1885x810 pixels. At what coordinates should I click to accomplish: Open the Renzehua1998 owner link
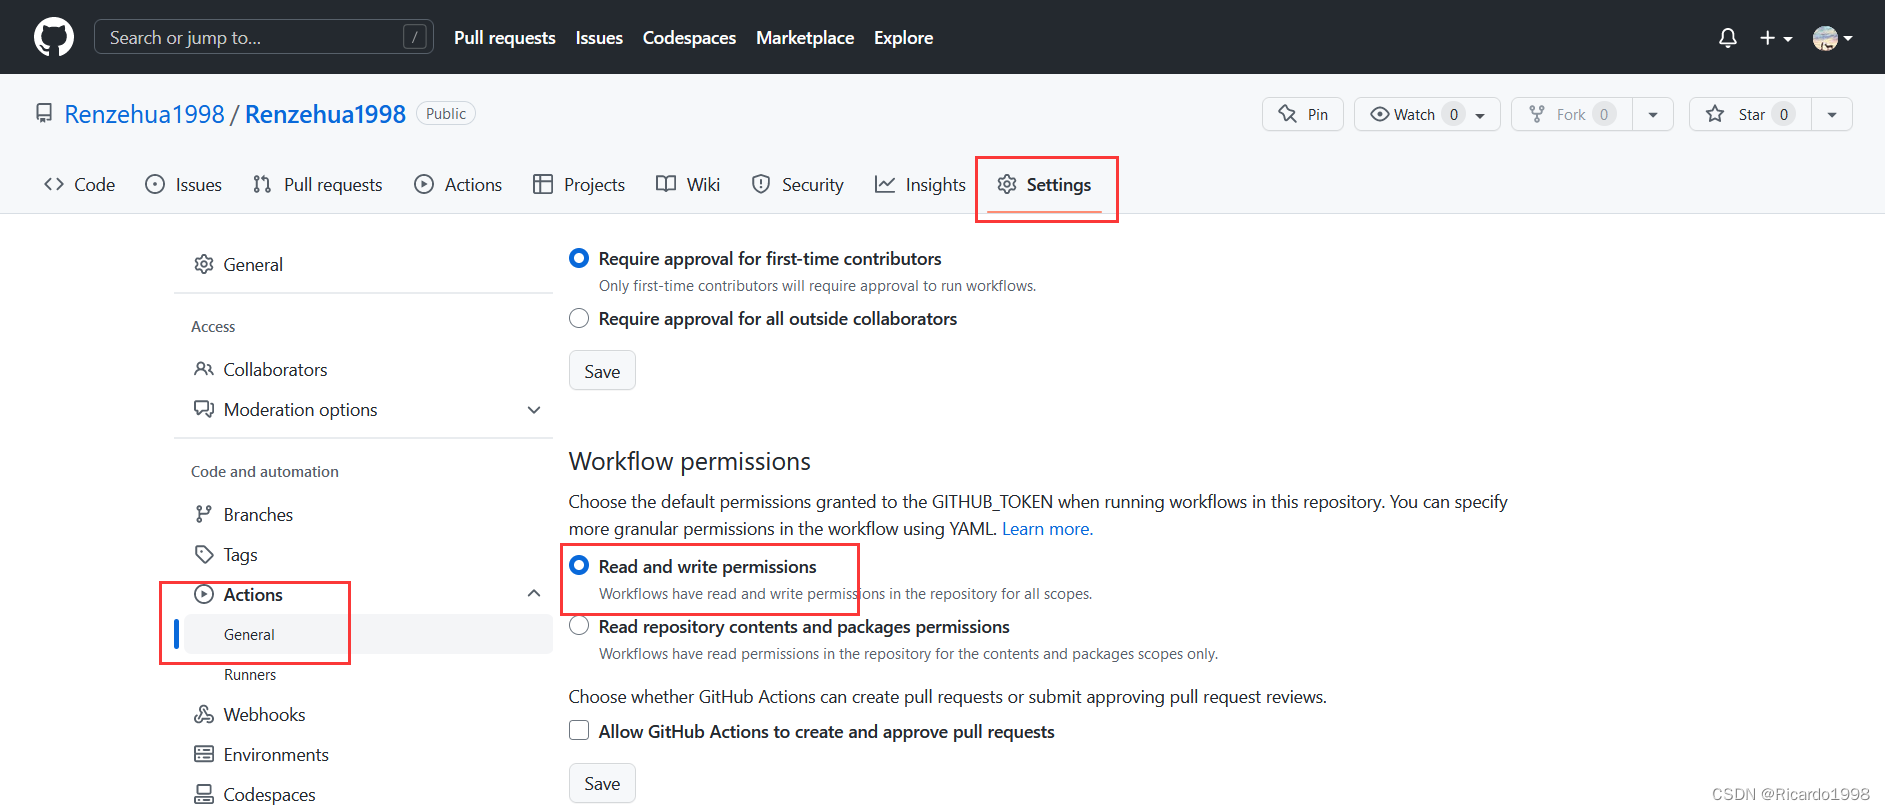144,114
